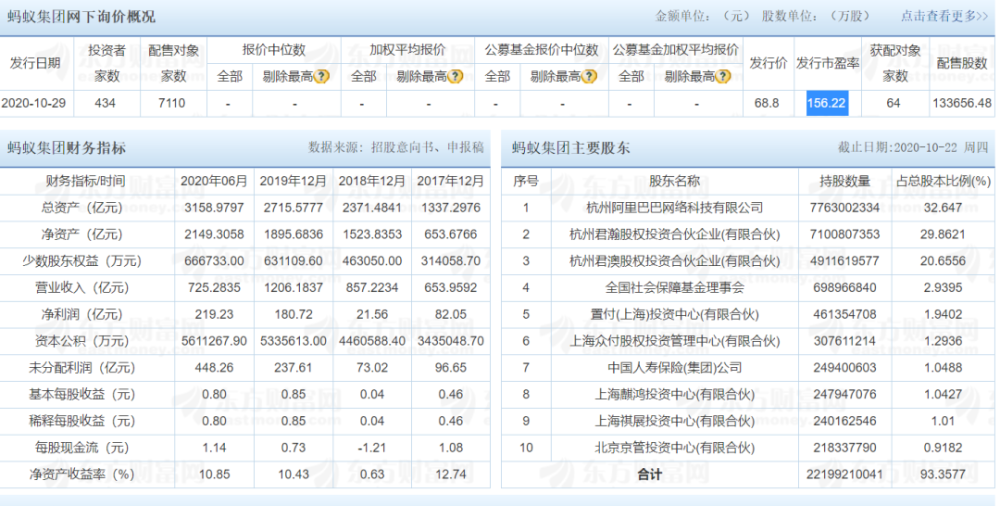Click shareholder 置付(上海)投资中心(有限合伙)
Image resolution: width=1000 pixels, height=506 pixels.
[674, 315]
